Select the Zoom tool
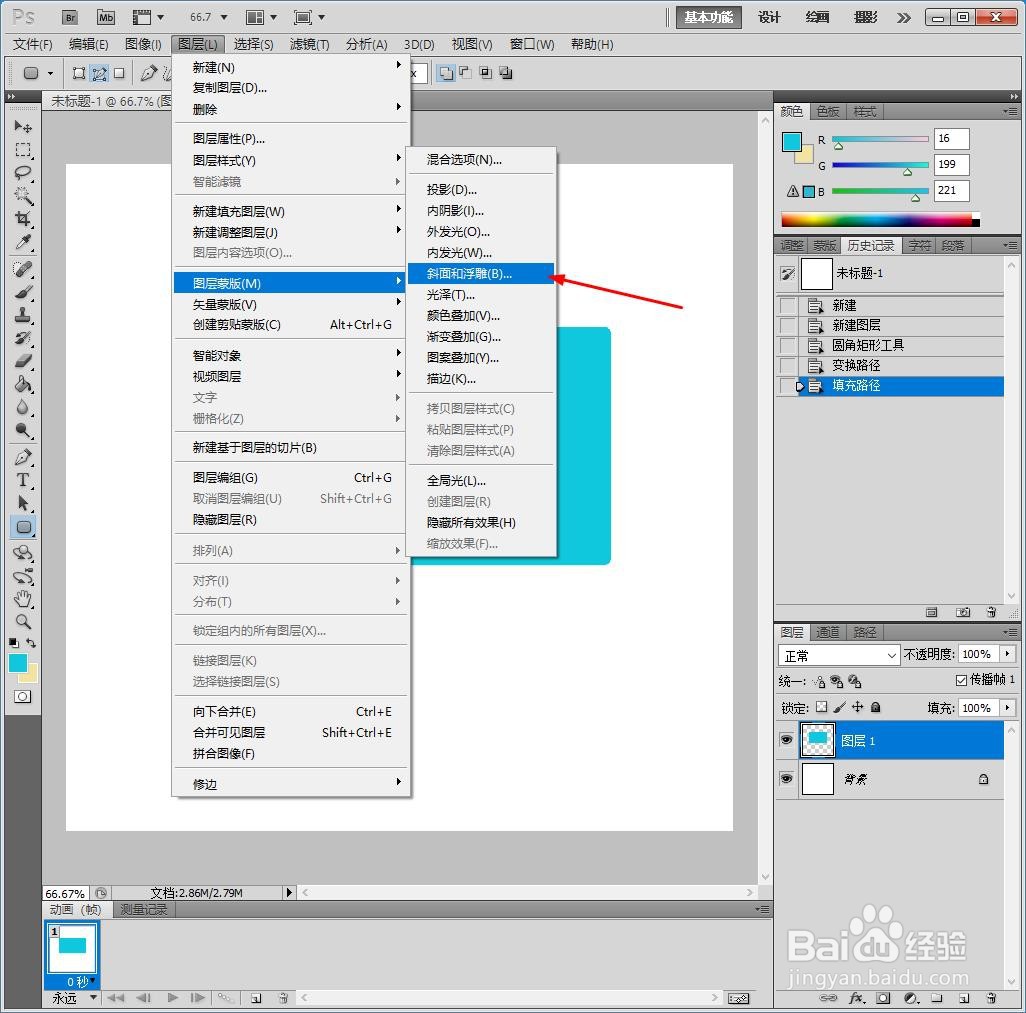 [x=23, y=621]
